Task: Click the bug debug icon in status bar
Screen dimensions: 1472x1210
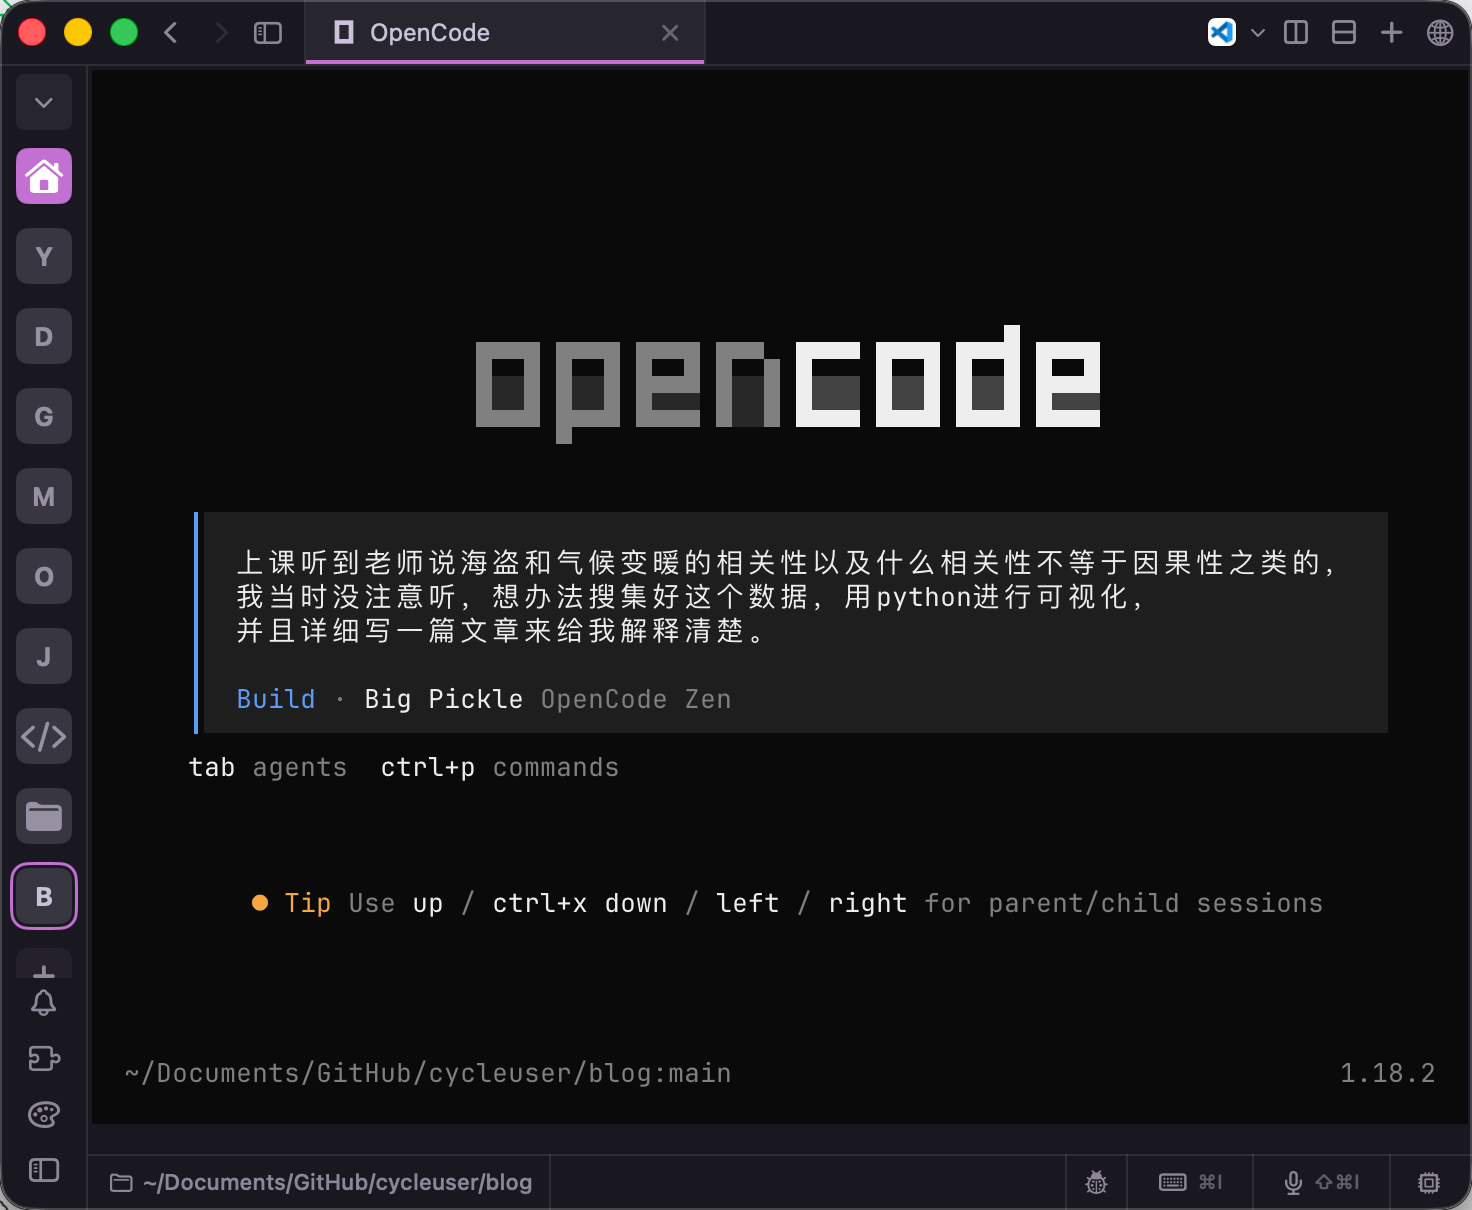Action: click(1097, 1182)
